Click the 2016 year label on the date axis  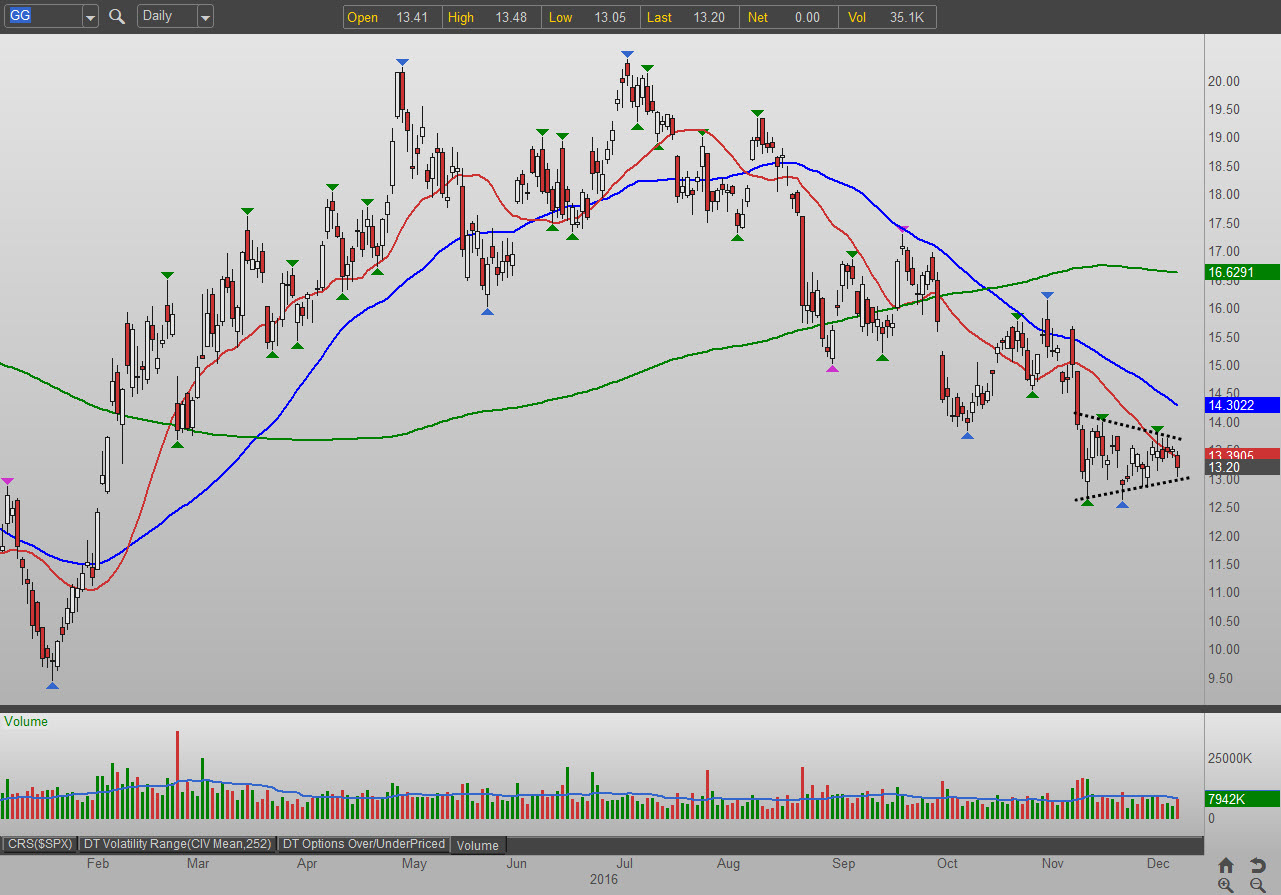[x=604, y=880]
